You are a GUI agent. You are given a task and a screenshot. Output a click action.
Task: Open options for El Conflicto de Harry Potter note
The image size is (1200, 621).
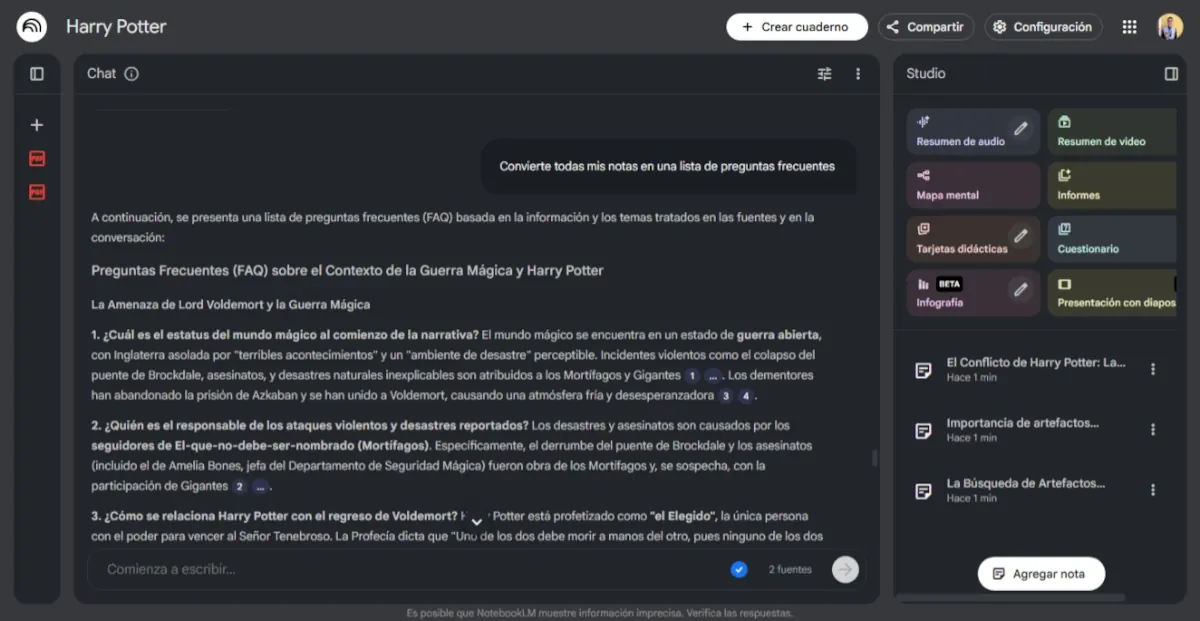pyautogui.click(x=1152, y=369)
